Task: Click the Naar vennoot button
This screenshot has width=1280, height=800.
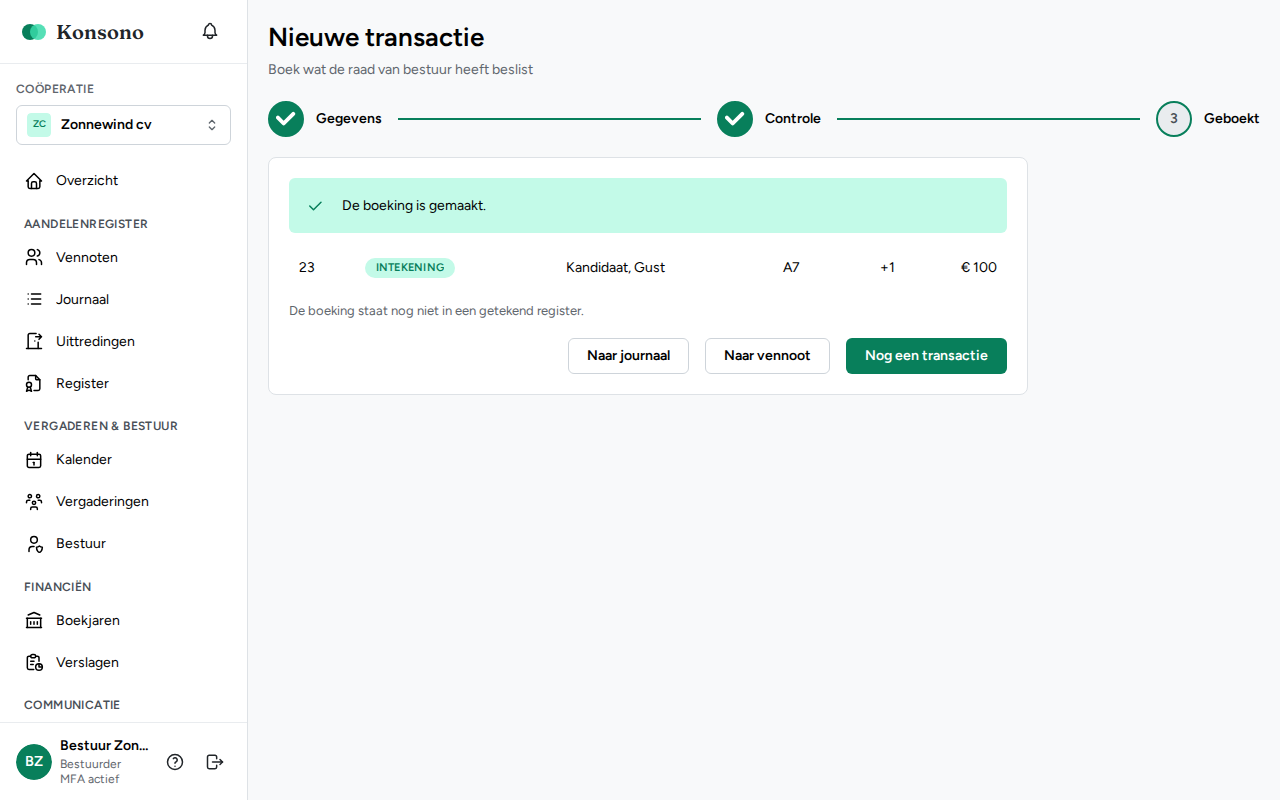Action: pos(767,356)
